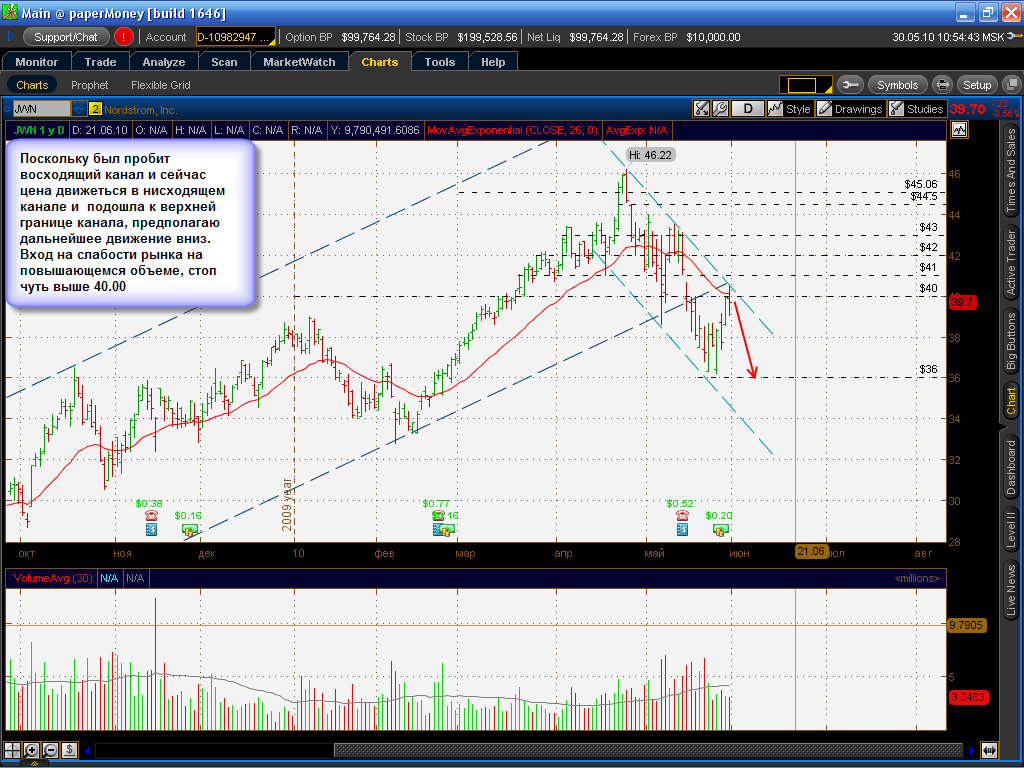Screen dimensions: 1024x768
Task: Click the horizontal time scrollbar thumb
Action: tap(648, 750)
